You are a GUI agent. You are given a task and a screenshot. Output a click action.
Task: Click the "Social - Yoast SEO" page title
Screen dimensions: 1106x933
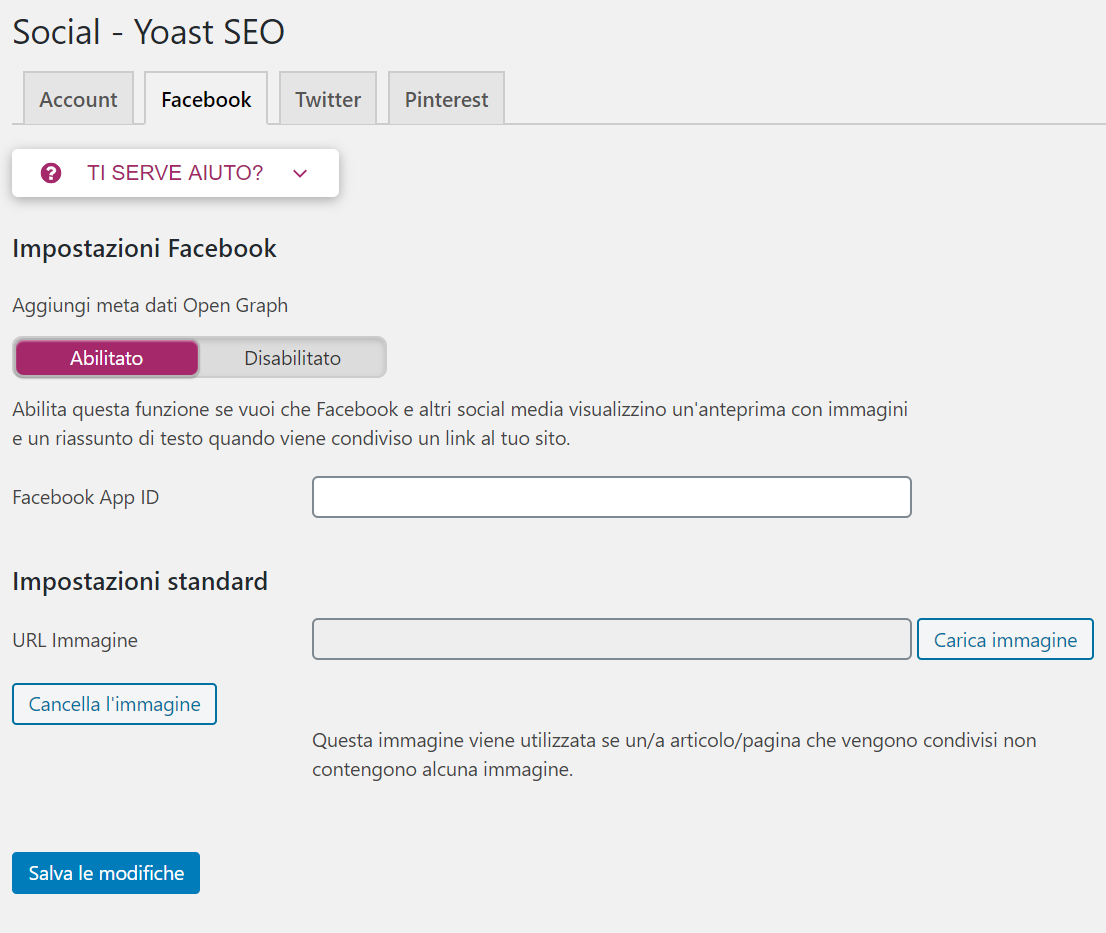coord(148,32)
